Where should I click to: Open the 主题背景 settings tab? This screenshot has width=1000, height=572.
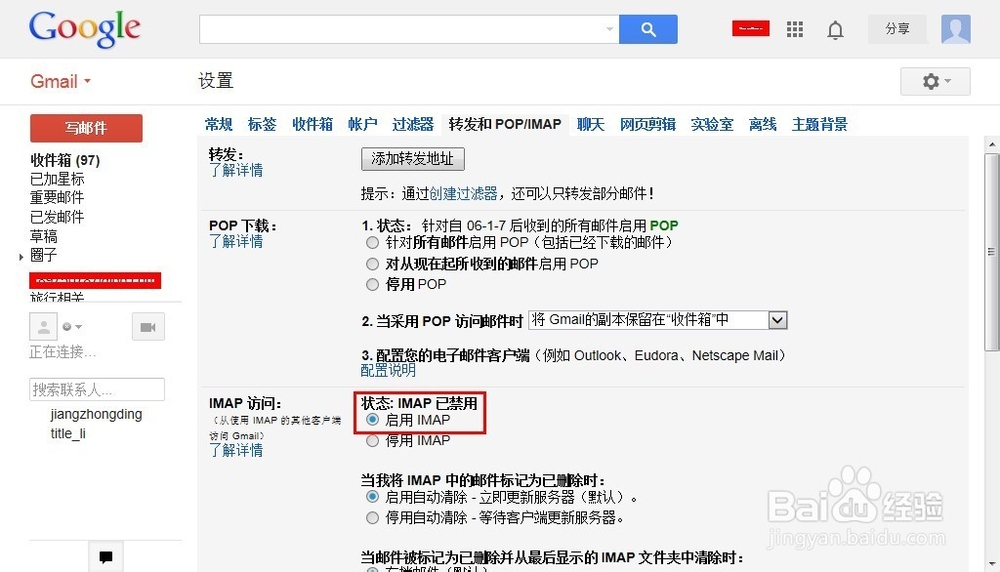pos(820,124)
